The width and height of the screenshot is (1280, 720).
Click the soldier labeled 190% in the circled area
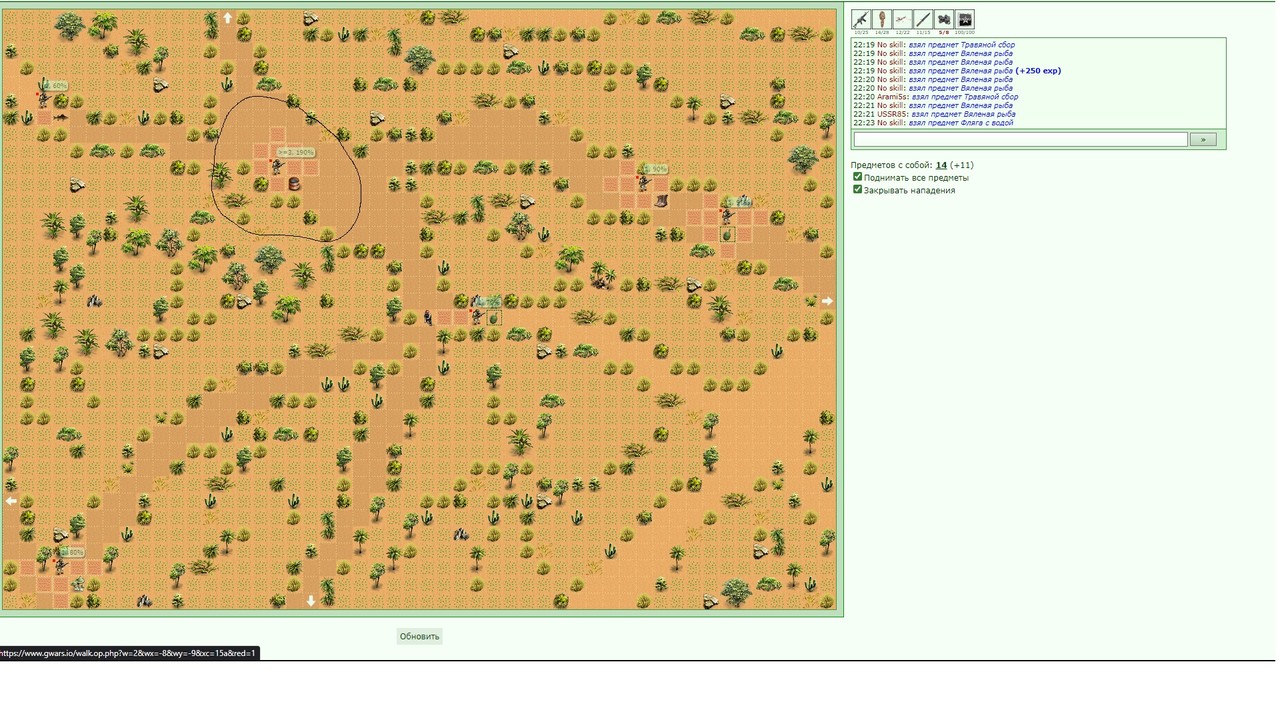click(277, 167)
